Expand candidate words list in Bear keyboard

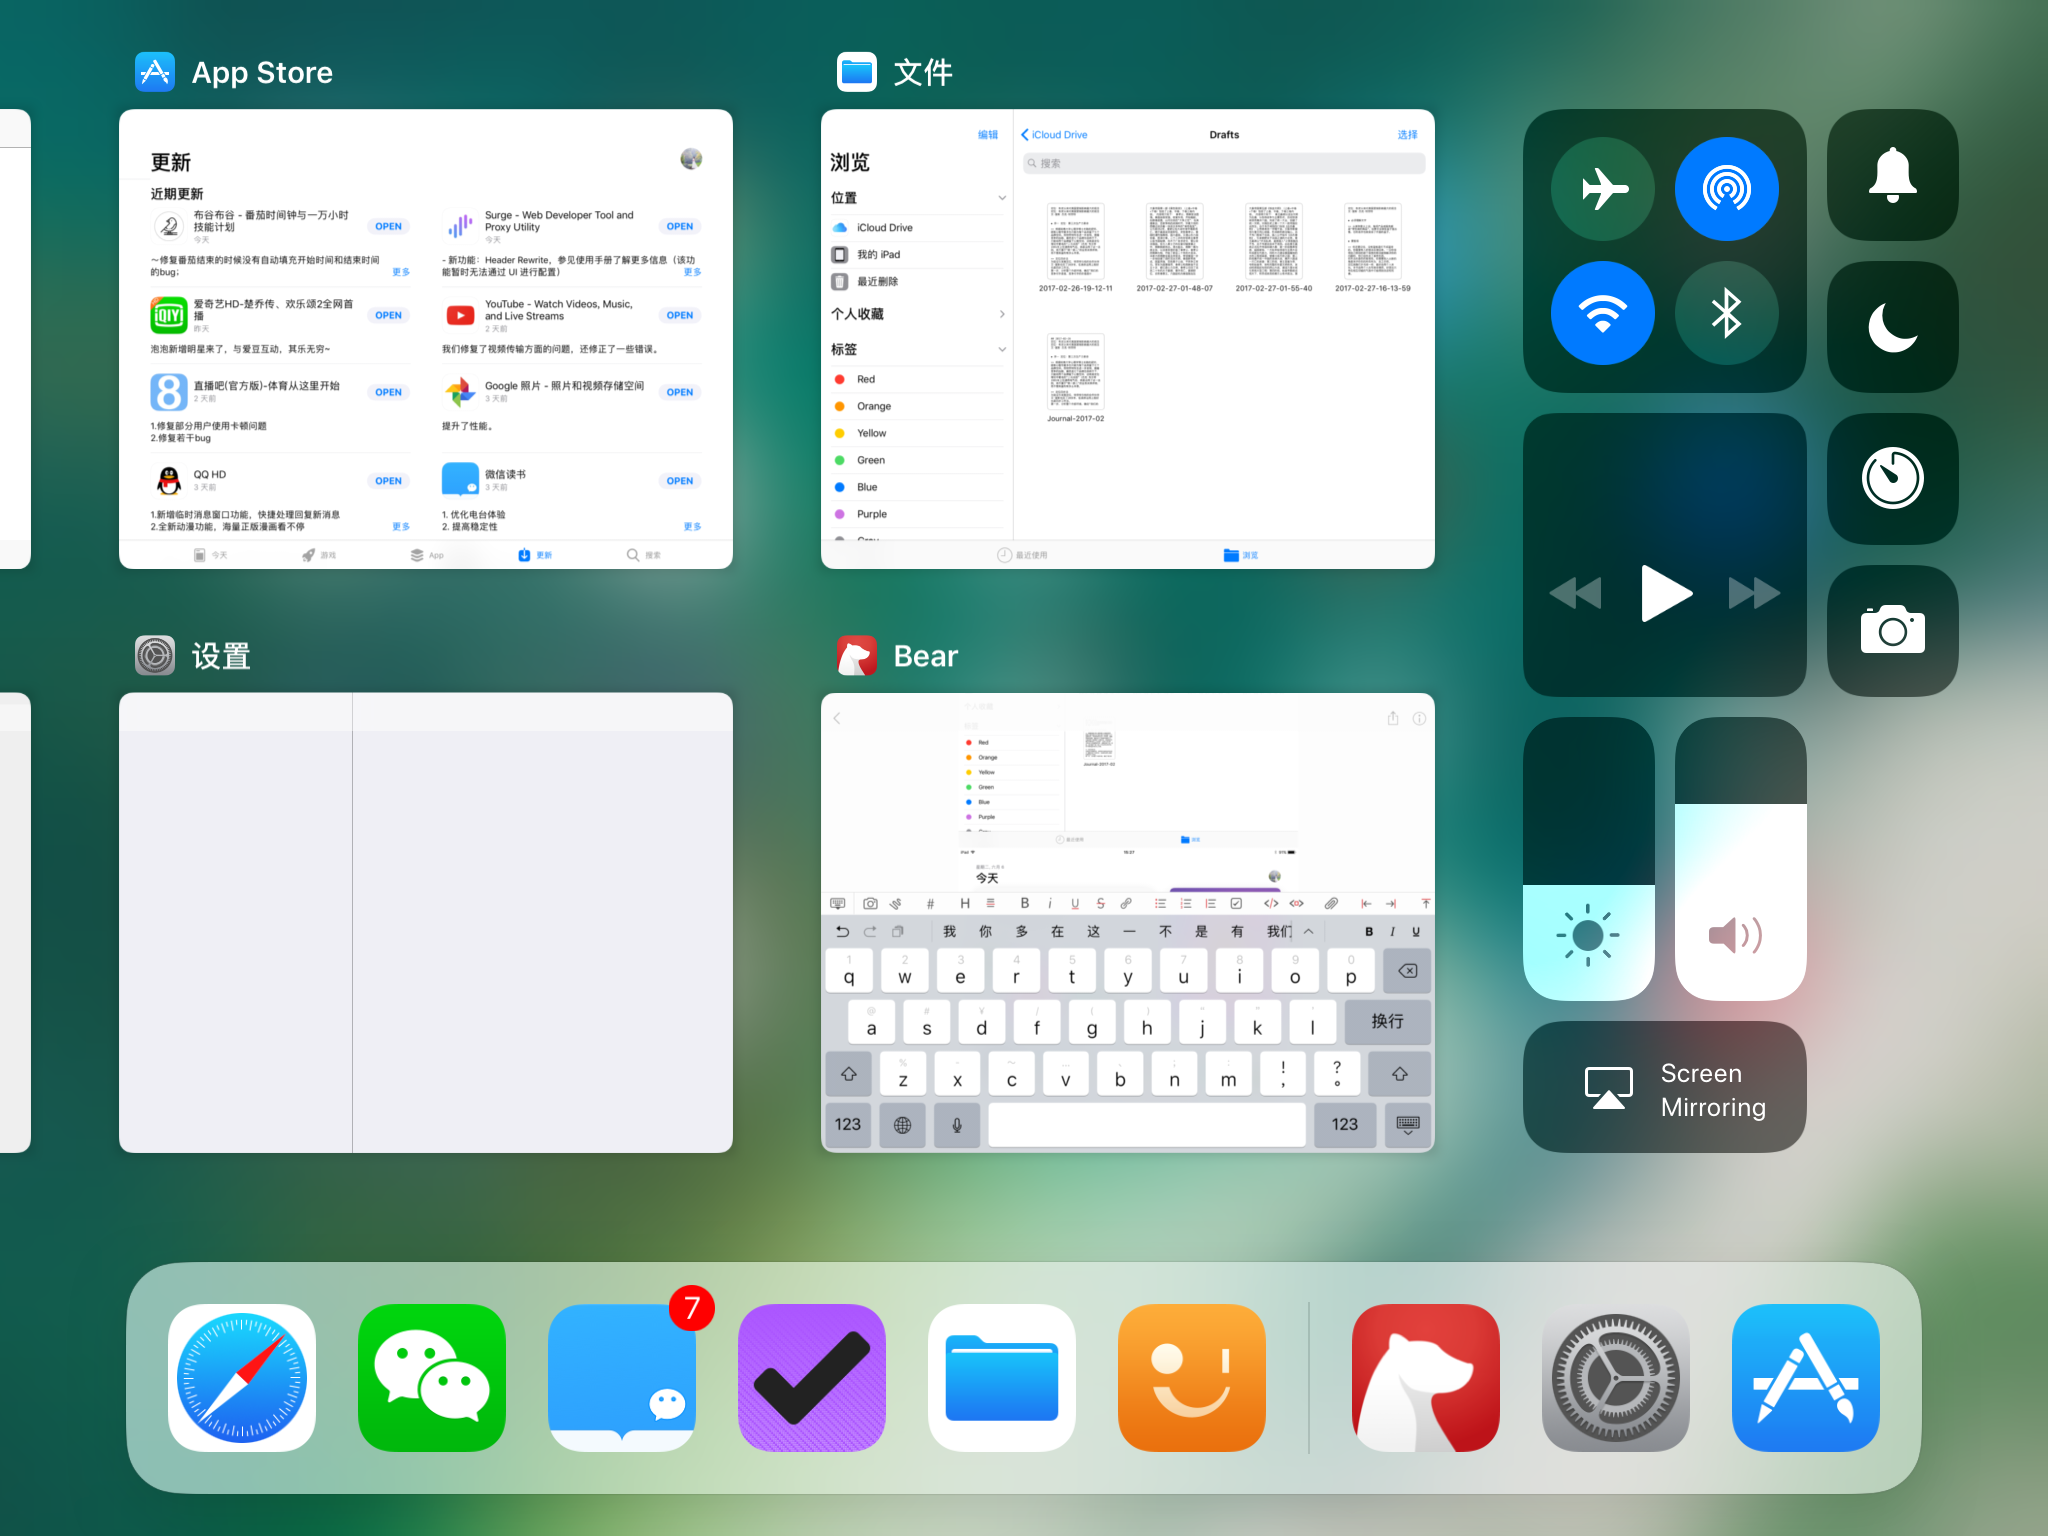pyautogui.click(x=1308, y=931)
